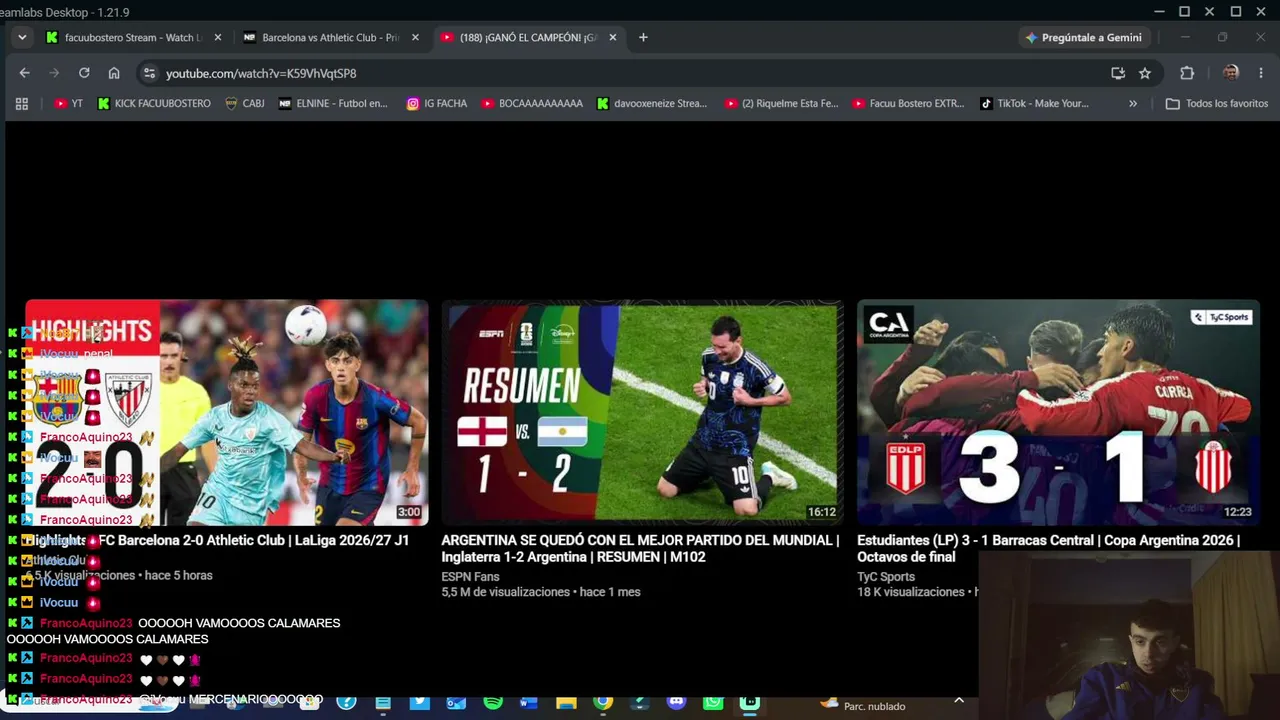Image resolution: width=1280 pixels, height=720 pixels.
Task: Bookmark this page with the star
Action: point(1145,73)
